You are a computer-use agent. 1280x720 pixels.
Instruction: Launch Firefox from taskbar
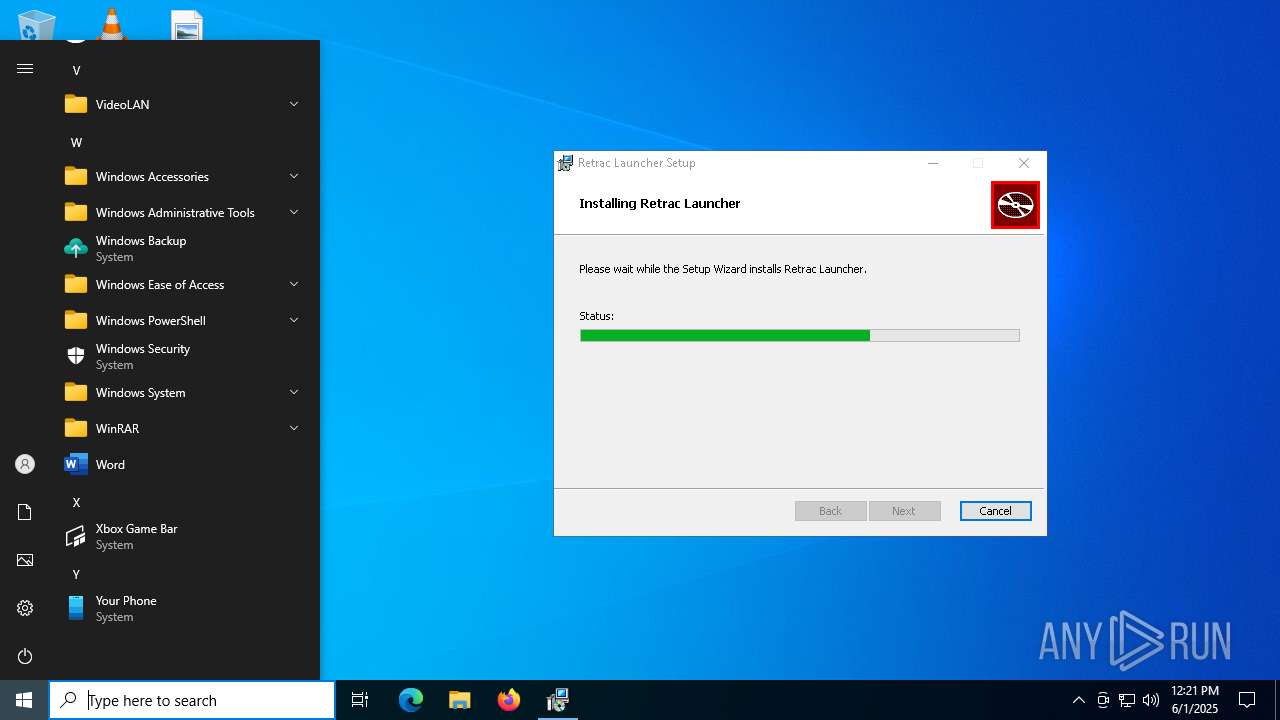pos(509,700)
